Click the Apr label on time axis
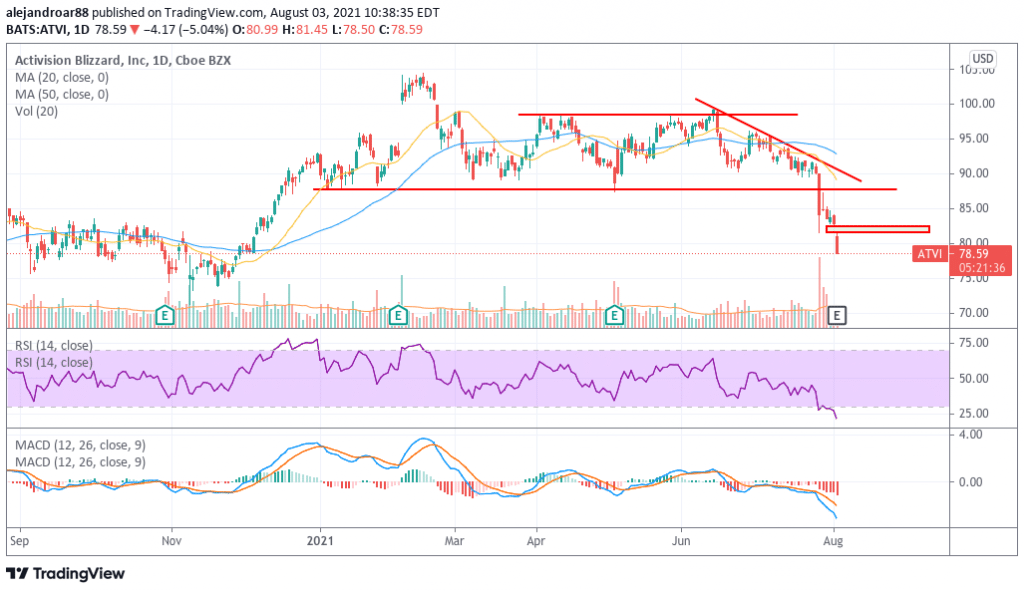The width and height of the screenshot is (1024, 592). (x=536, y=541)
